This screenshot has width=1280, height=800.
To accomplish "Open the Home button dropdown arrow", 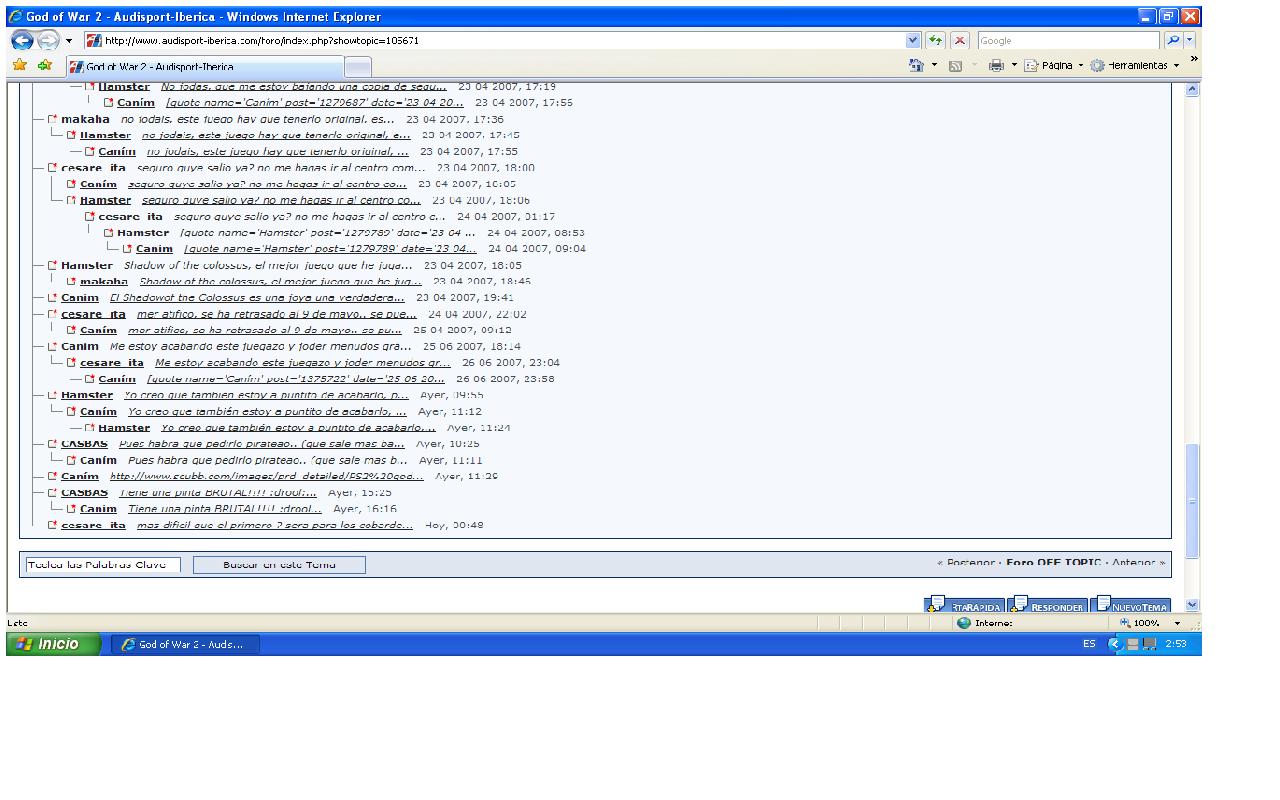I will click(934, 65).
